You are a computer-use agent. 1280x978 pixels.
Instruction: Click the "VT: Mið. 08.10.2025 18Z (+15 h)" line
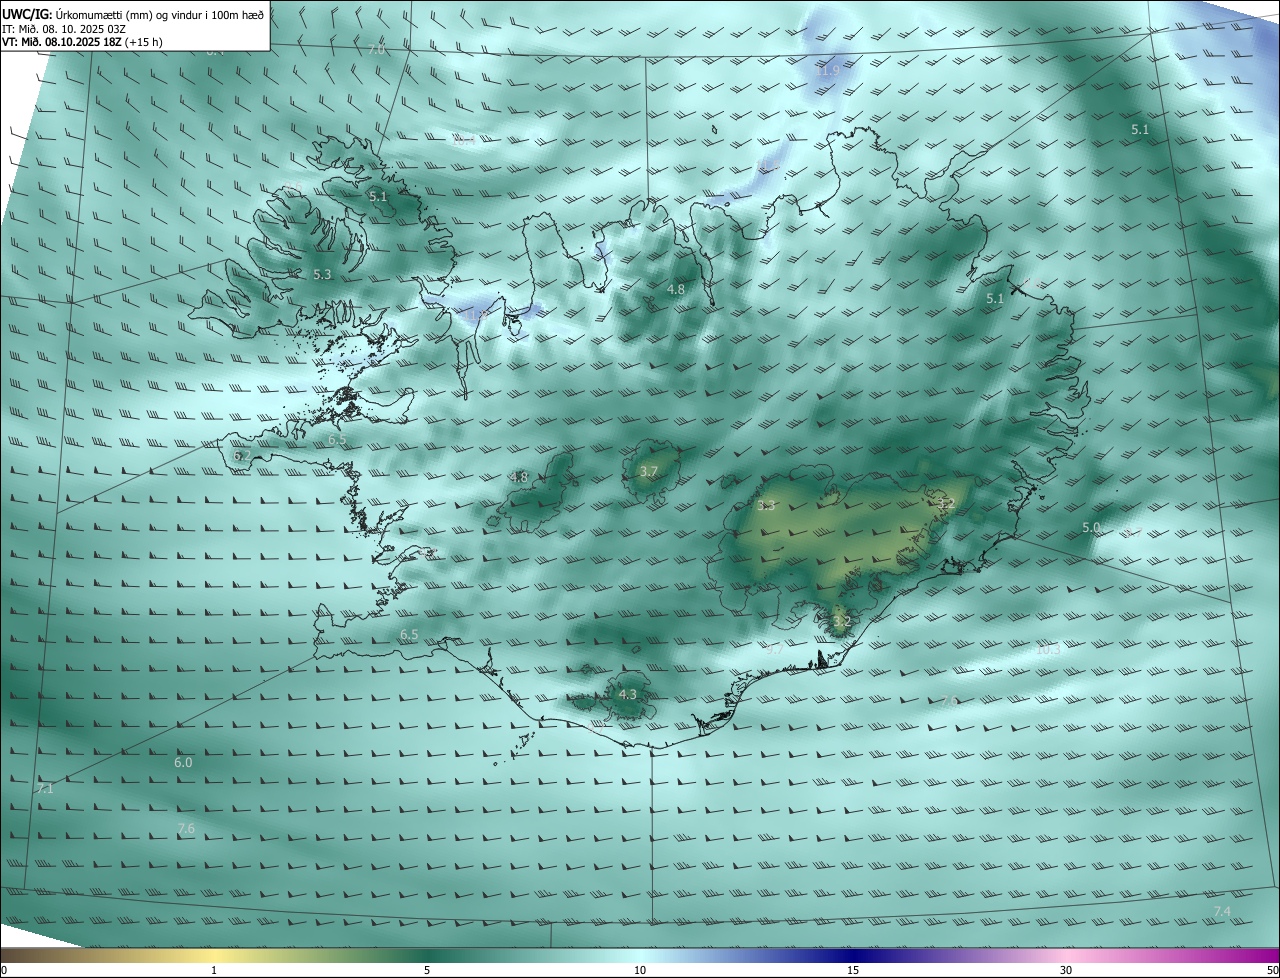click(x=82, y=42)
